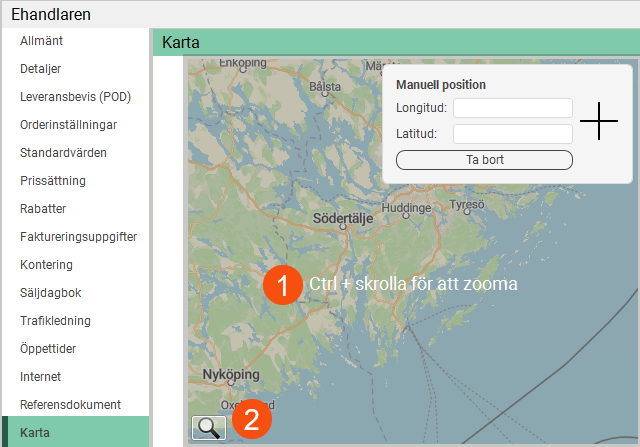The height and width of the screenshot is (447, 640).
Task: Select Prissättning in the sidebar
Action: (53, 181)
